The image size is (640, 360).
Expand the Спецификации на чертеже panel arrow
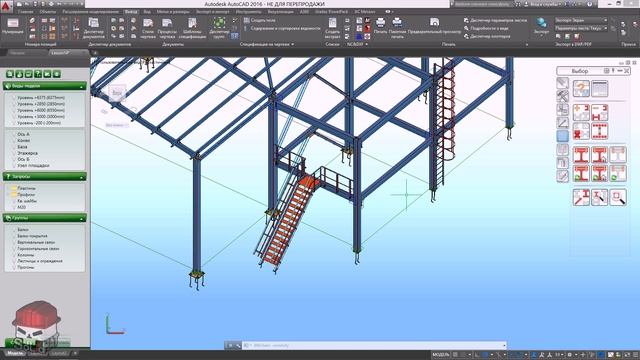click(292, 44)
